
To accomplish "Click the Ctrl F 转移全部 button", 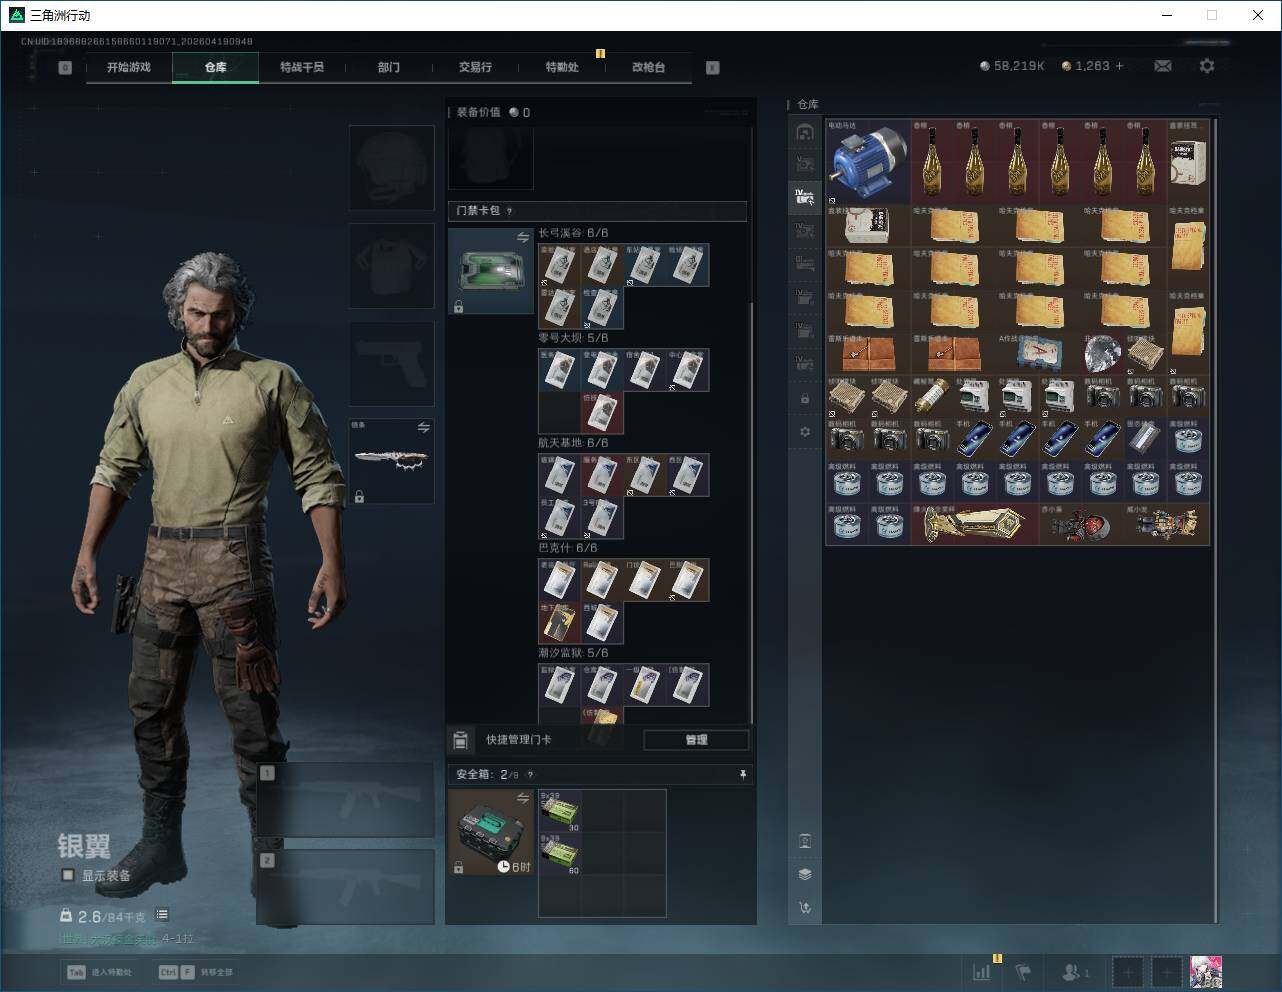I will (196, 972).
